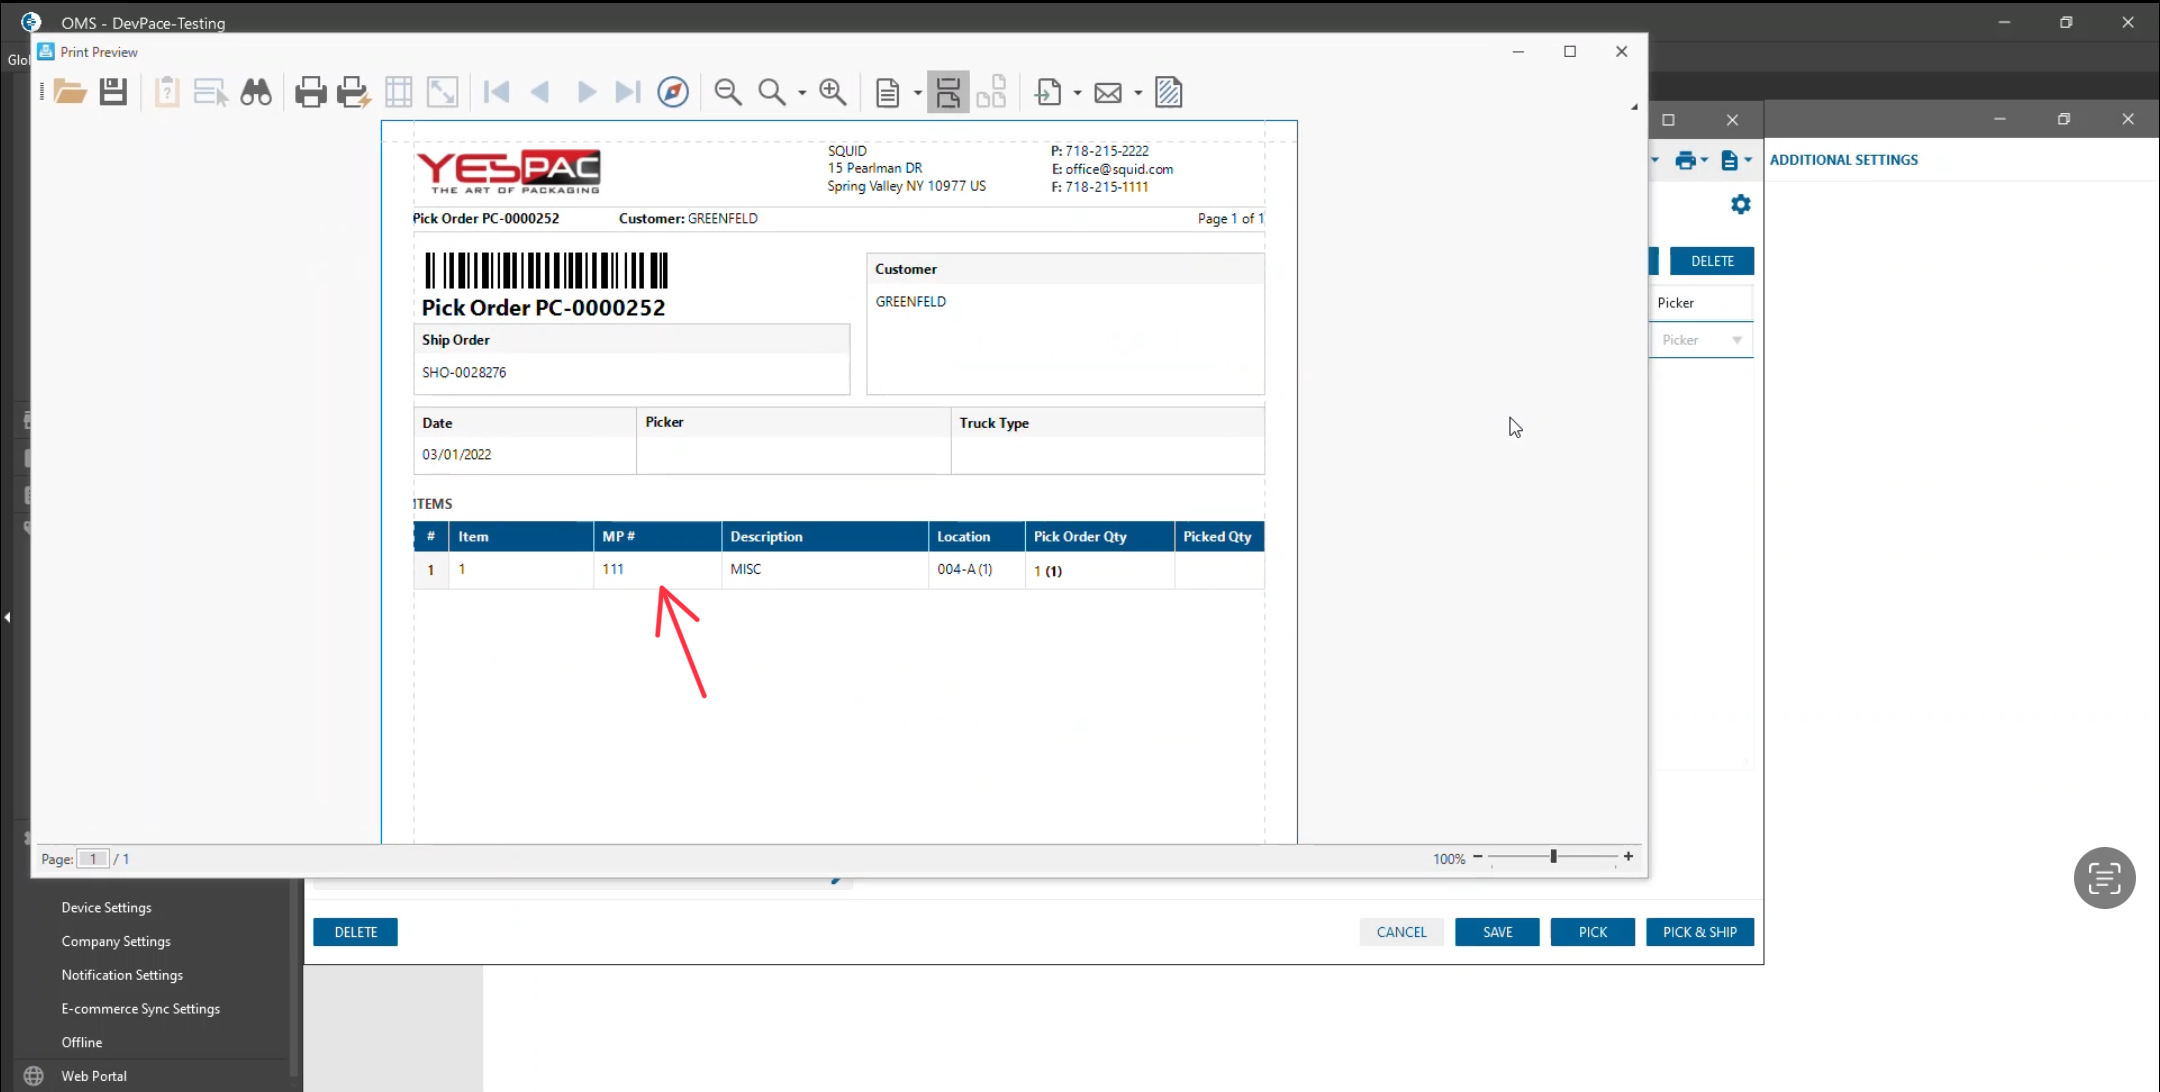2160x1092 pixels.
Task: Click the gear icon under Additional Settings
Action: 1741,205
